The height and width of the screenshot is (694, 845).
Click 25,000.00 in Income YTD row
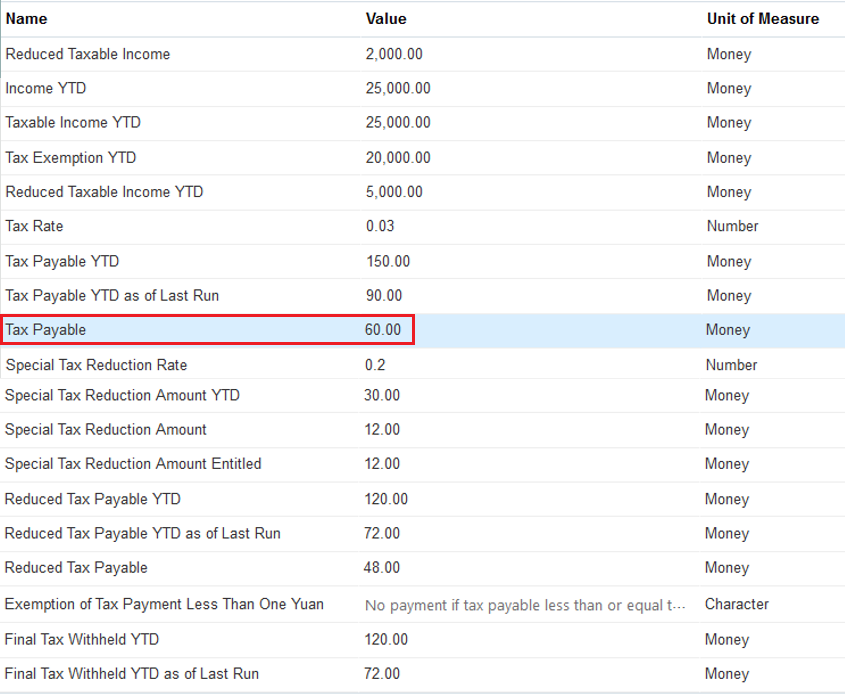(398, 88)
